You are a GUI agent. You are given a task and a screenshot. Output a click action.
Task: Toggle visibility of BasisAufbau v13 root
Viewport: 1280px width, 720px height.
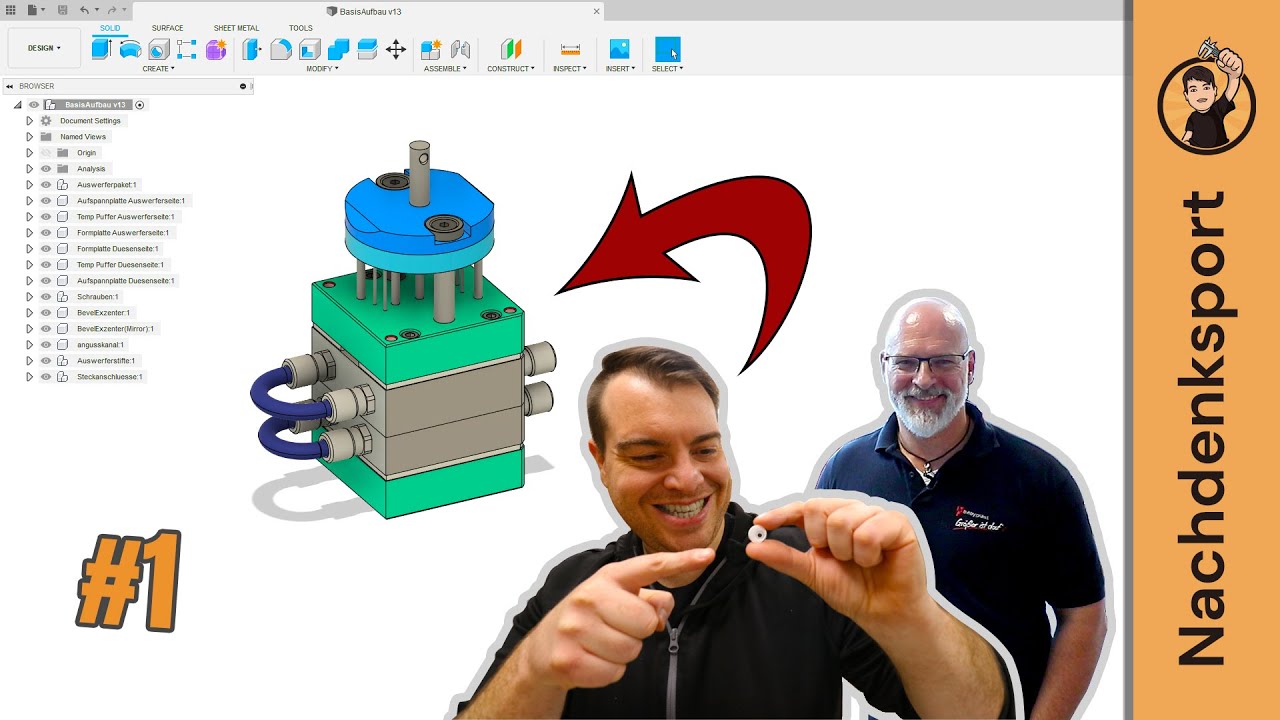point(34,105)
